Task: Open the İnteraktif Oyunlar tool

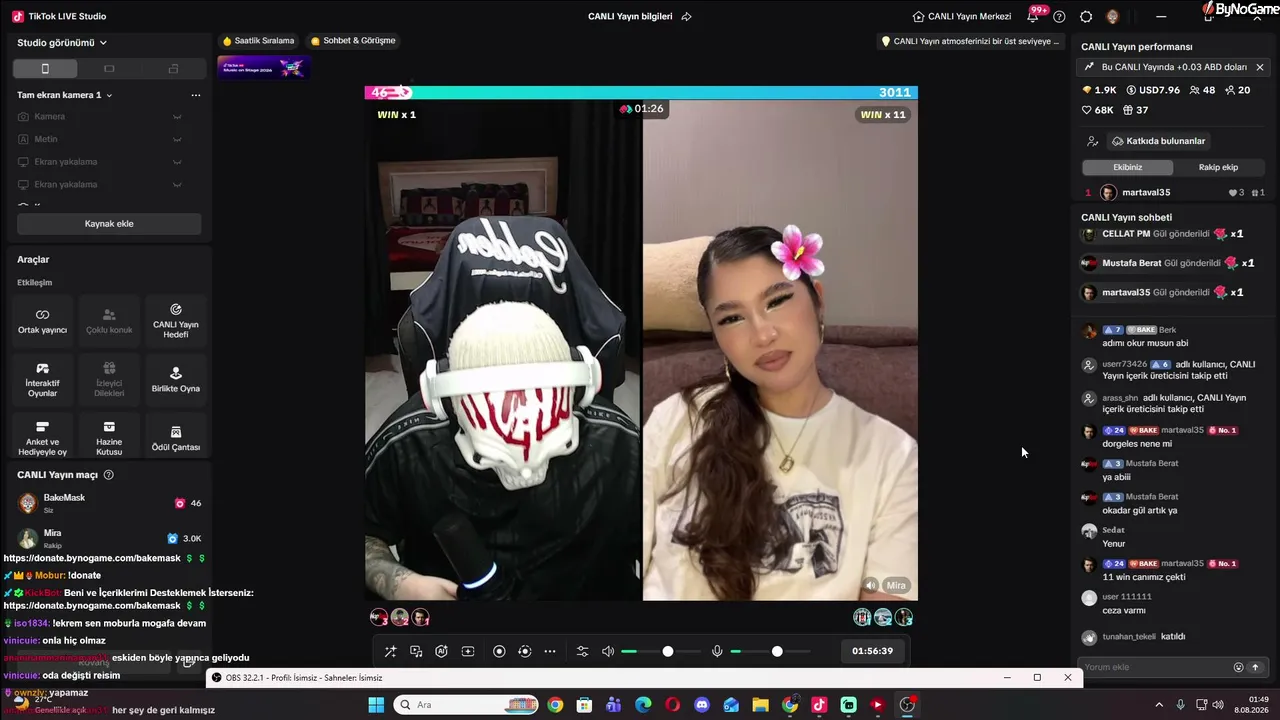Action: [42, 379]
